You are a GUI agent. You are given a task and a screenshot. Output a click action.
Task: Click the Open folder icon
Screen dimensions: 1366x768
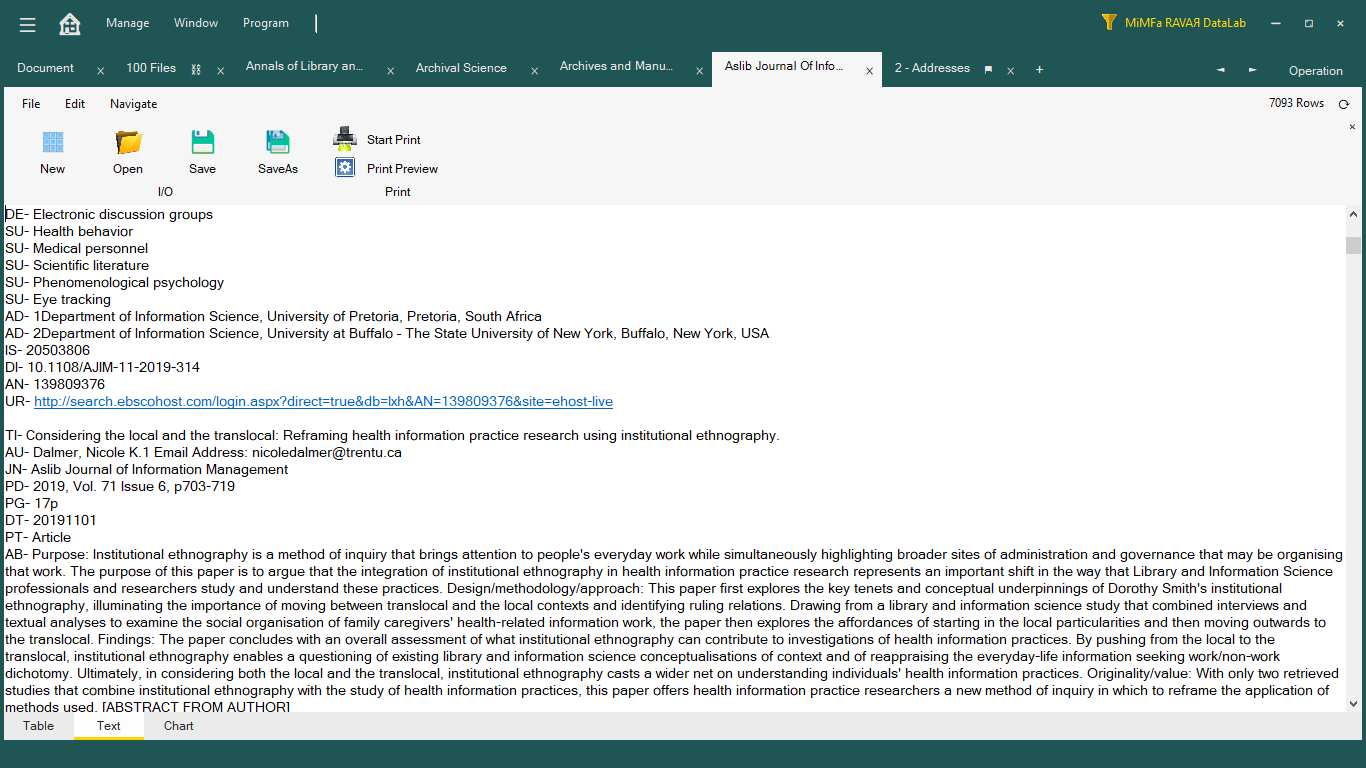128,142
